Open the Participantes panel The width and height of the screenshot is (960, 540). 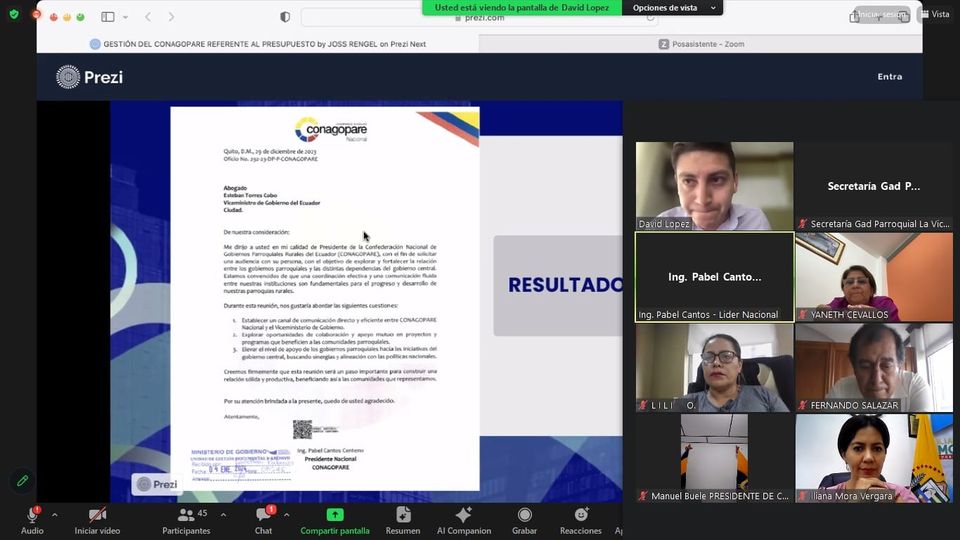point(186,515)
